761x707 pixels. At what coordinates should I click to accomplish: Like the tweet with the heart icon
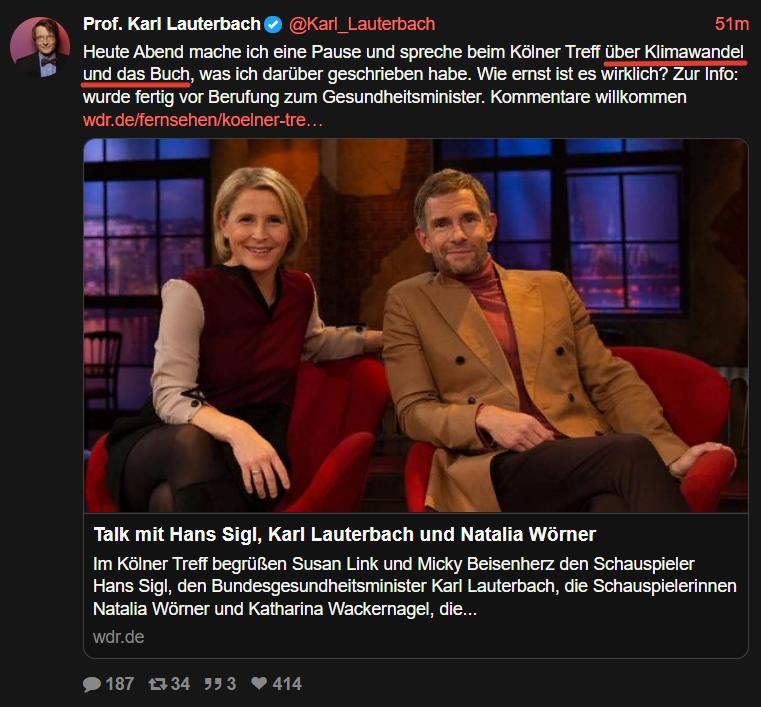[x=259, y=683]
